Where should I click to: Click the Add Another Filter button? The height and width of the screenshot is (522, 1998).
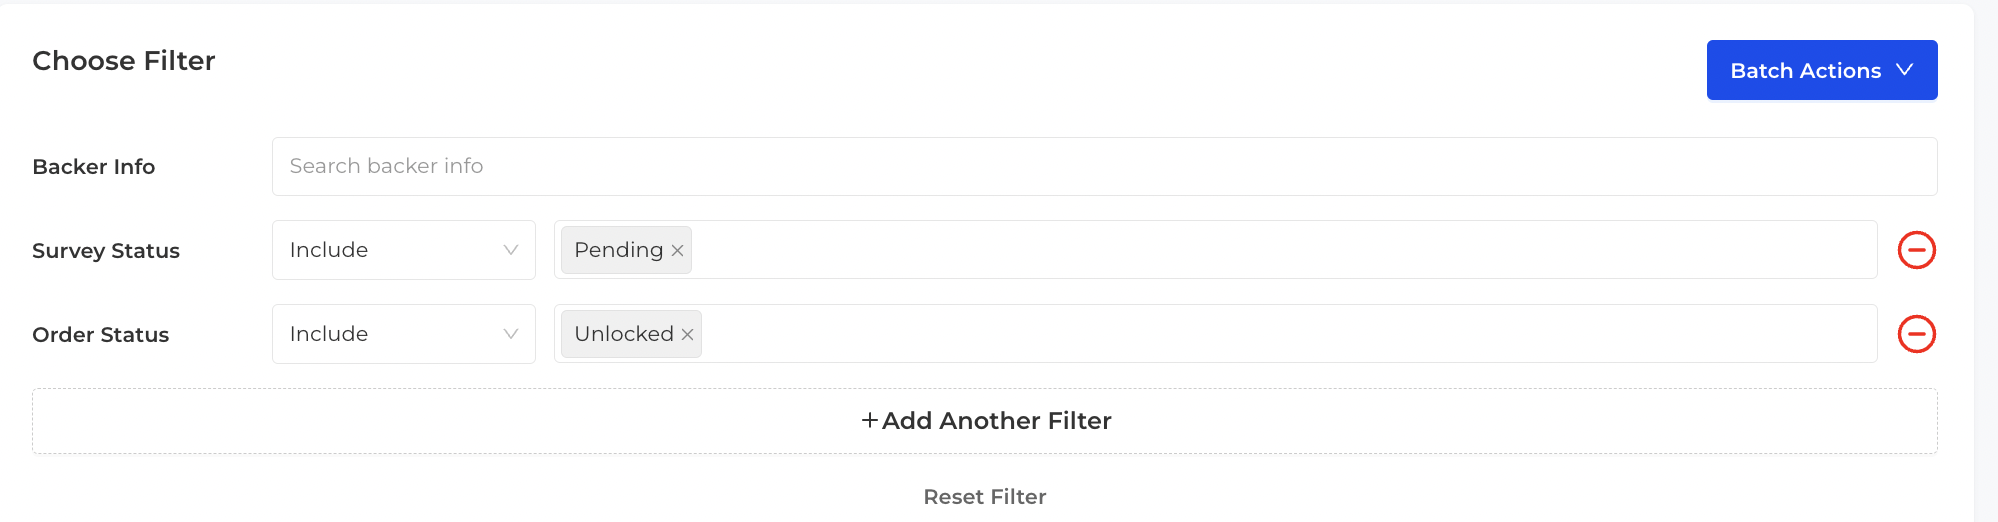(985, 421)
